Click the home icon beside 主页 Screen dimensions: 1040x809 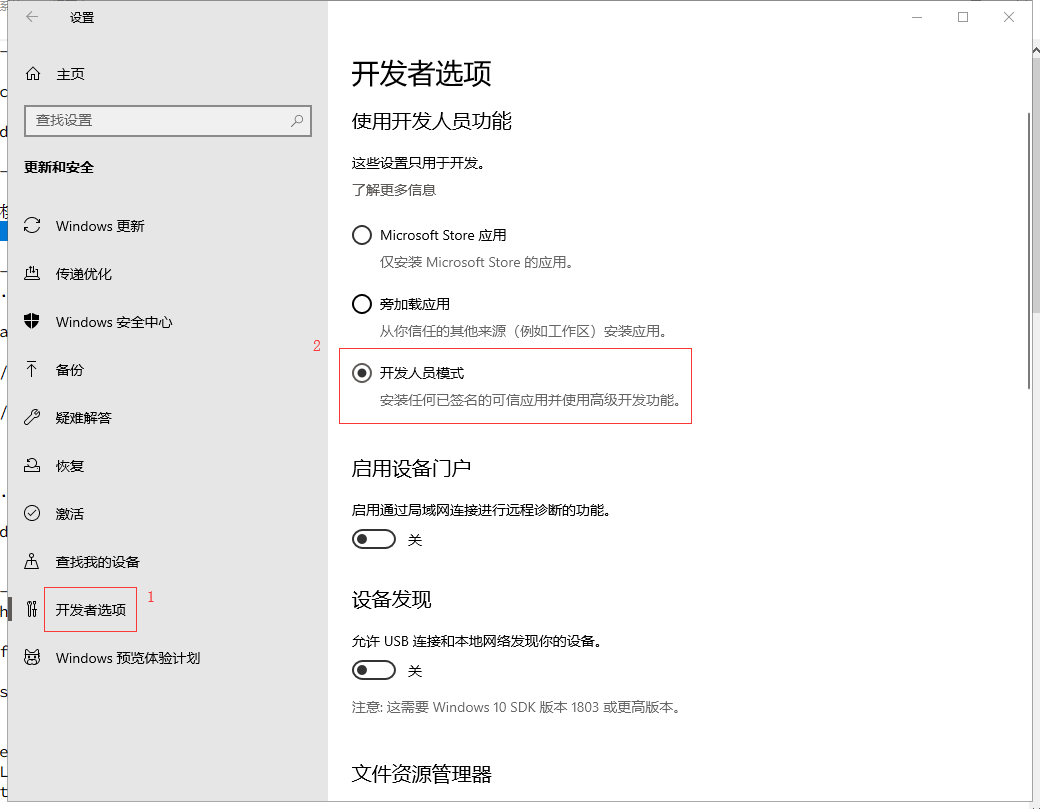[x=32, y=74]
